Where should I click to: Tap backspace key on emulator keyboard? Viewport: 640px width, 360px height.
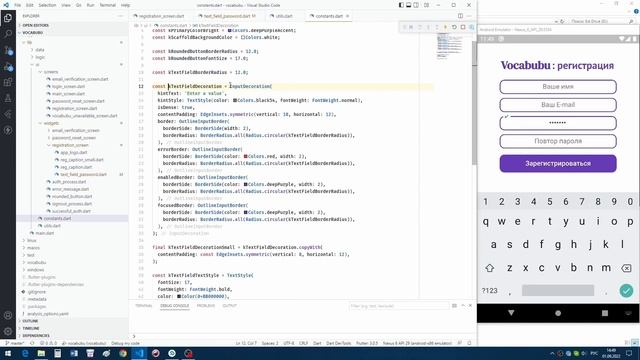pos(626,268)
